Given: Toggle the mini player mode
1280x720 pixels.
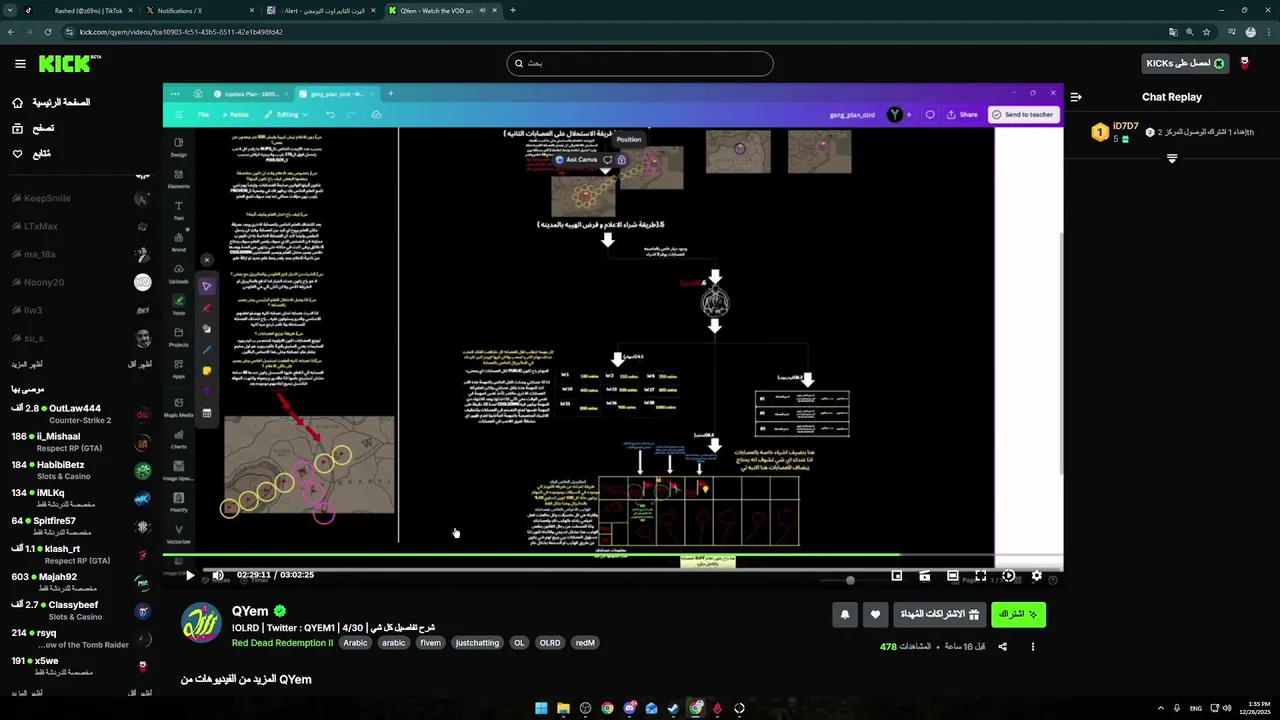Looking at the screenshot, I should (896, 576).
